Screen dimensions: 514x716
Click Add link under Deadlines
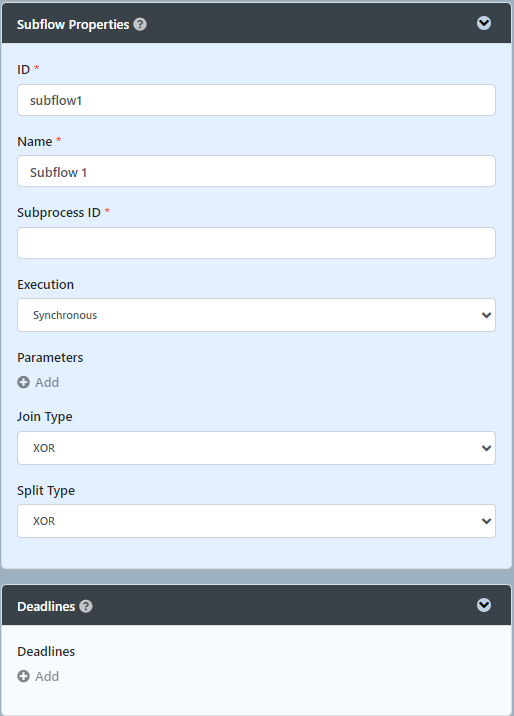tap(47, 676)
